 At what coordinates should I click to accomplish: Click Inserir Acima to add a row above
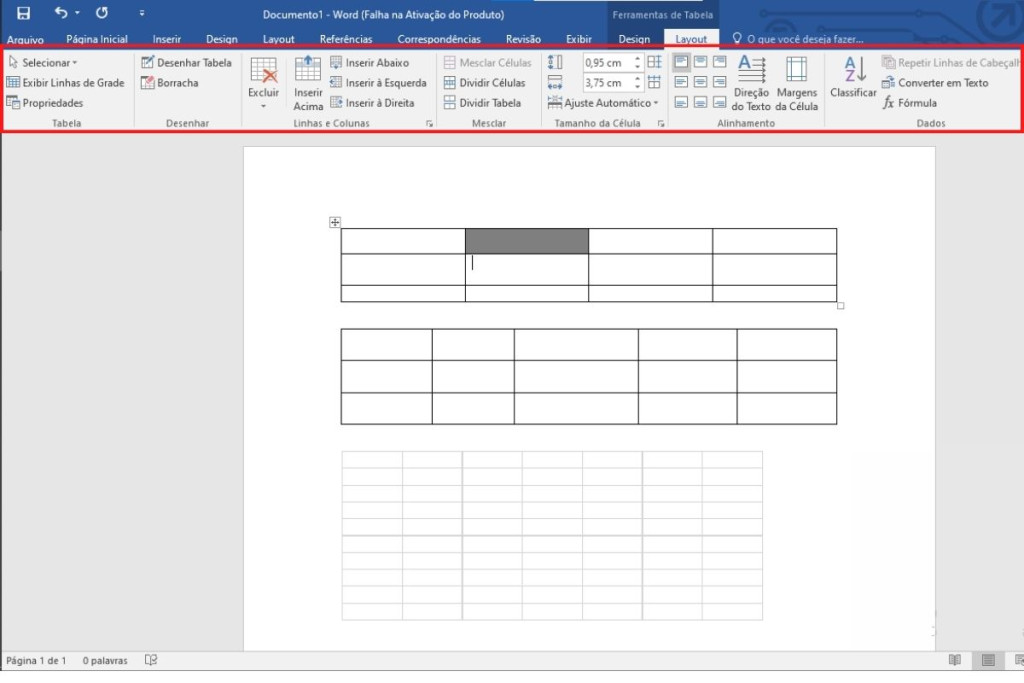point(308,82)
